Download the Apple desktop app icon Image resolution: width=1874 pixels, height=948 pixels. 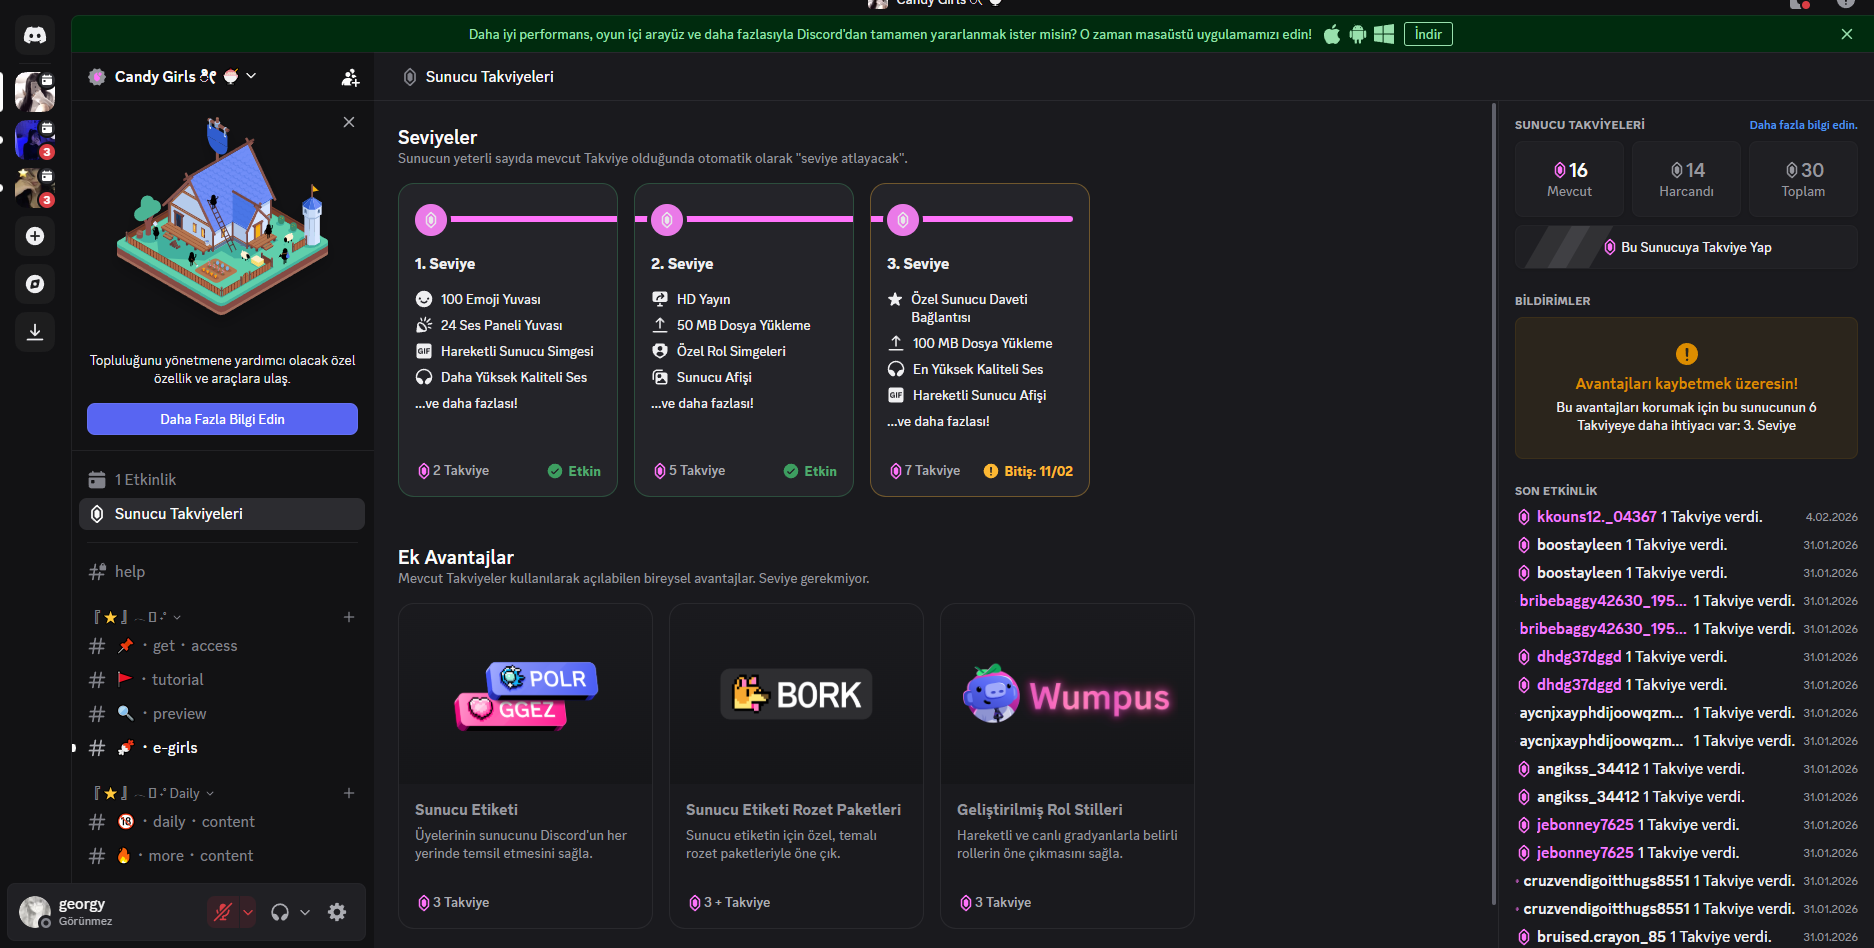point(1332,34)
